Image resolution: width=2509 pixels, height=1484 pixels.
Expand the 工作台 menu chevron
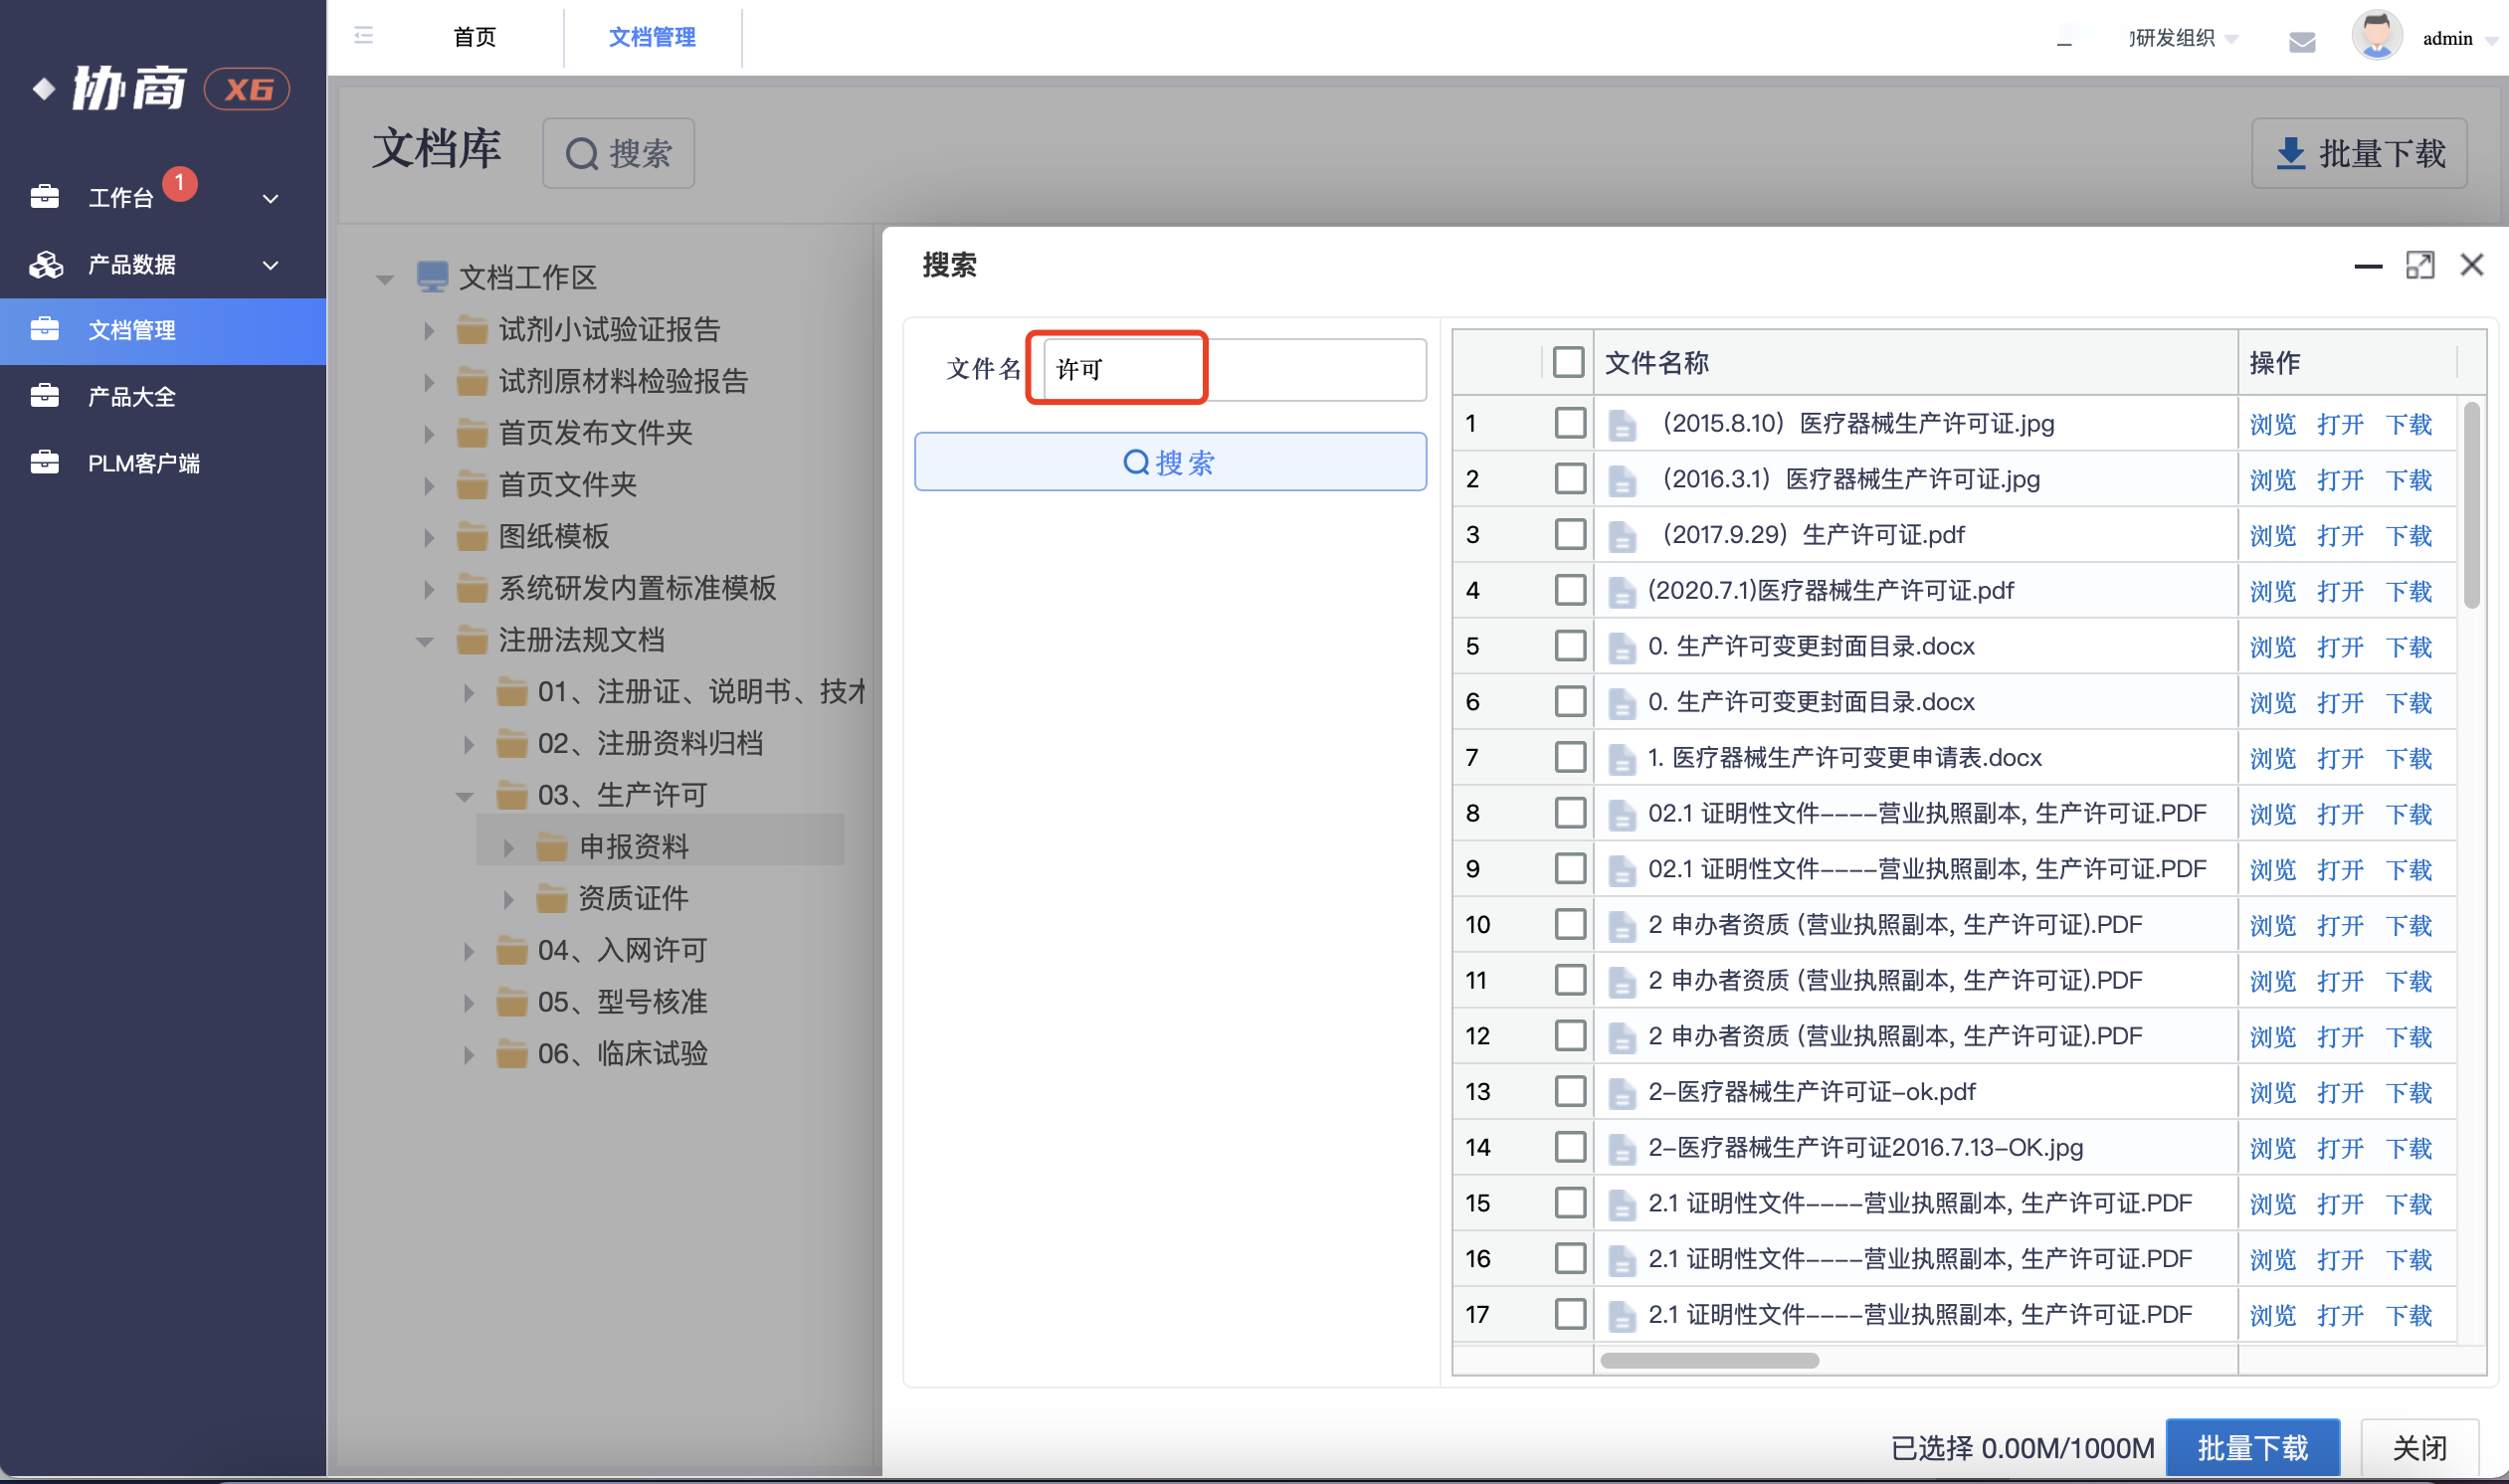coord(270,199)
